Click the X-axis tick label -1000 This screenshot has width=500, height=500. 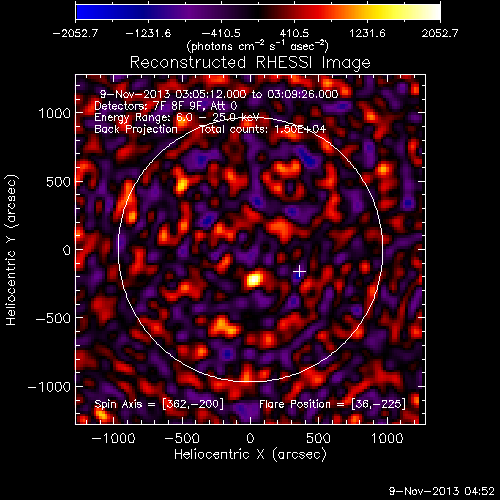click(x=114, y=438)
